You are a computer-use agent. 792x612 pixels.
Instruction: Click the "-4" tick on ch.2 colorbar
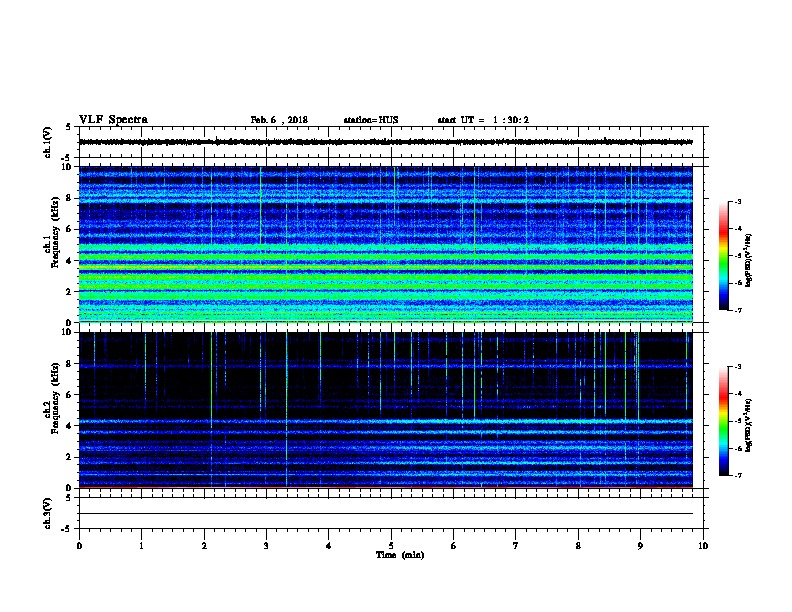click(x=737, y=394)
